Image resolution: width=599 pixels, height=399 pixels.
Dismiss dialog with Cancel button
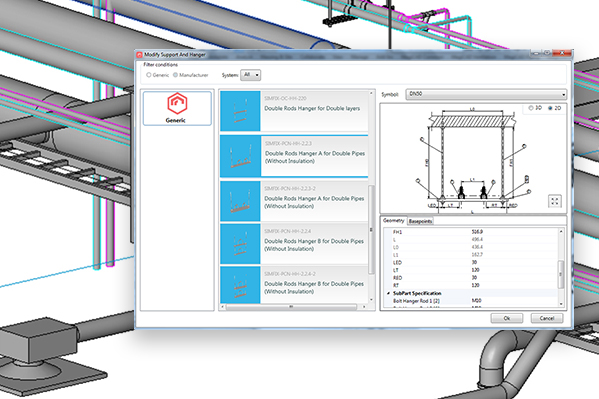tap(547, 318)
